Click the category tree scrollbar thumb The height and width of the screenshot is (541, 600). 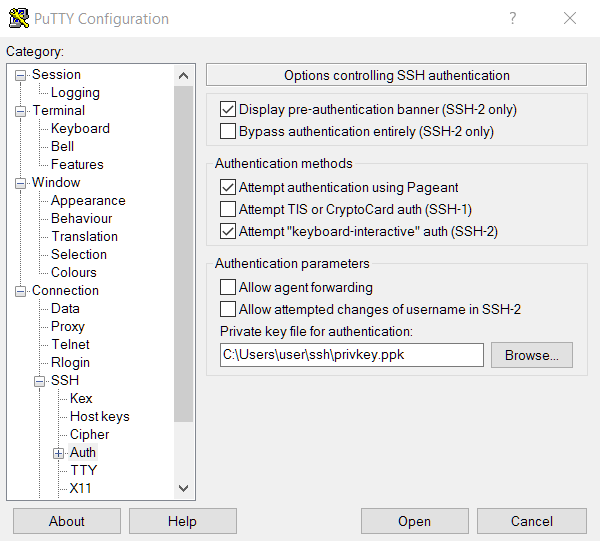pos(183,254)
